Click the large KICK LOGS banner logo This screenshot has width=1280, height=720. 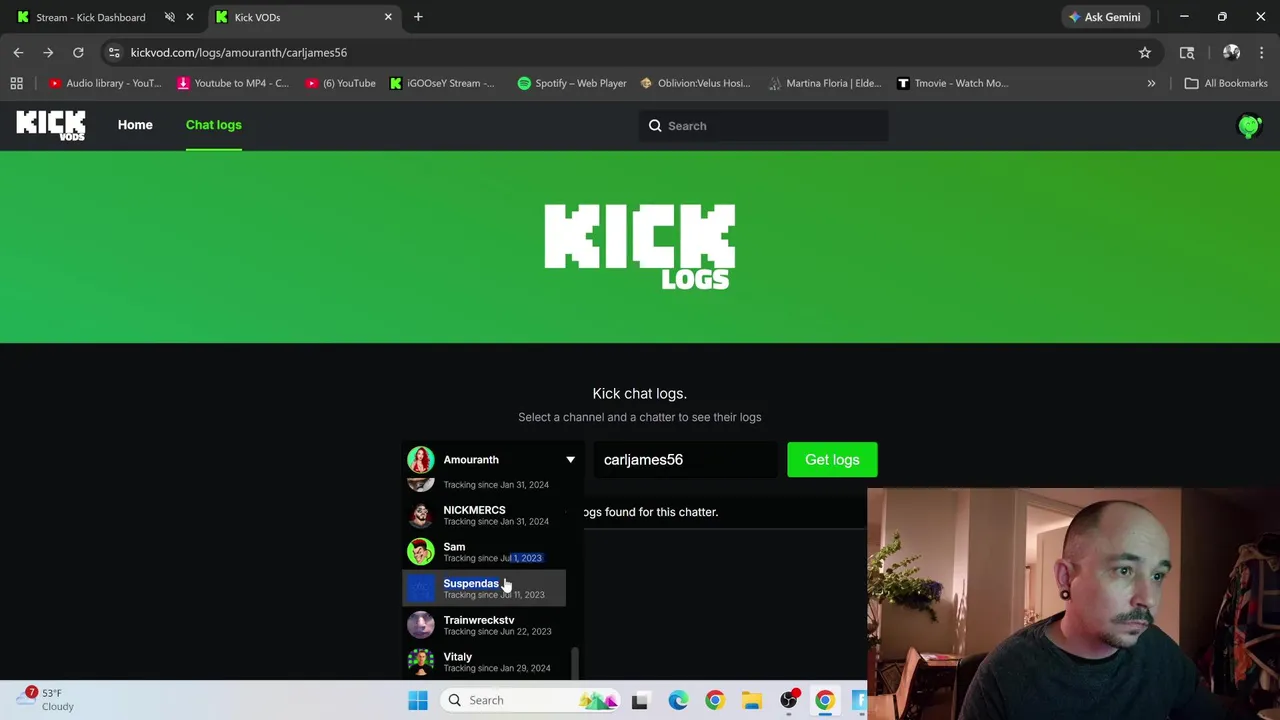640,247
